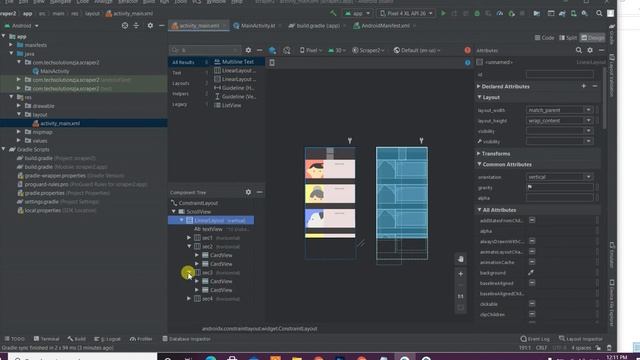Viewport: 640px width, 360px height.
Task: Select Layouts palette category
Action: pos(181,83)
